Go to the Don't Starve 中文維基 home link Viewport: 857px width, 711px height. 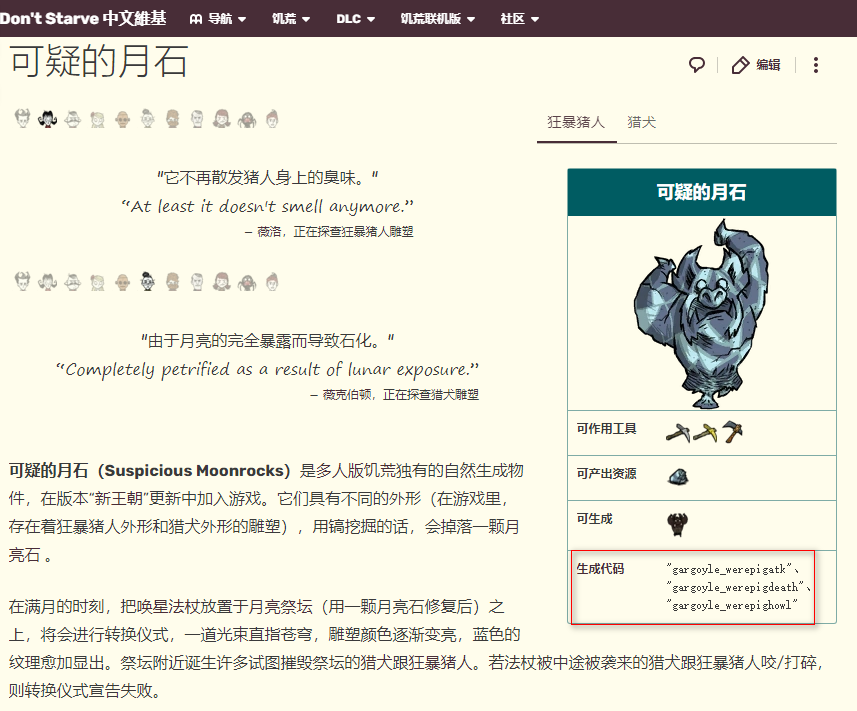click(83, 18)
